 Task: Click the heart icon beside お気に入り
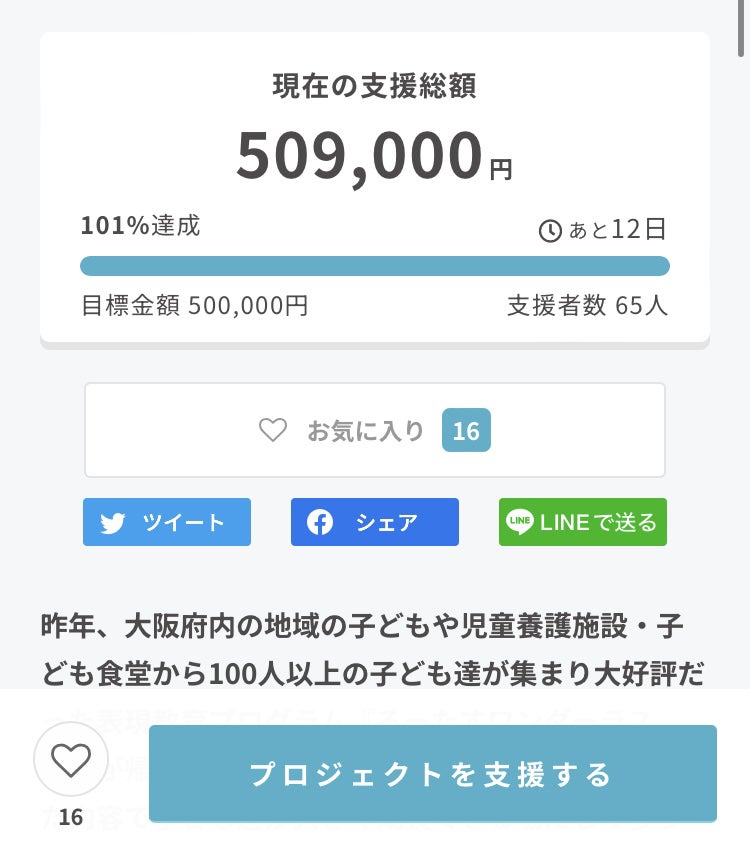point(273,430)
